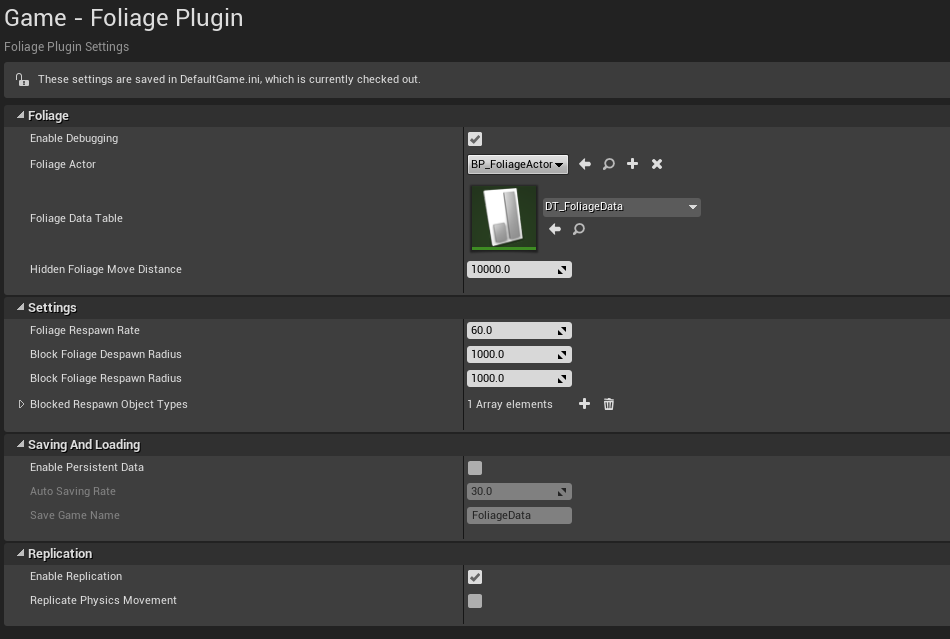This screenshot has width=950, height=639.
Task: Click Block Foliage Respawn Radius value field
Action: pos(519,379)
